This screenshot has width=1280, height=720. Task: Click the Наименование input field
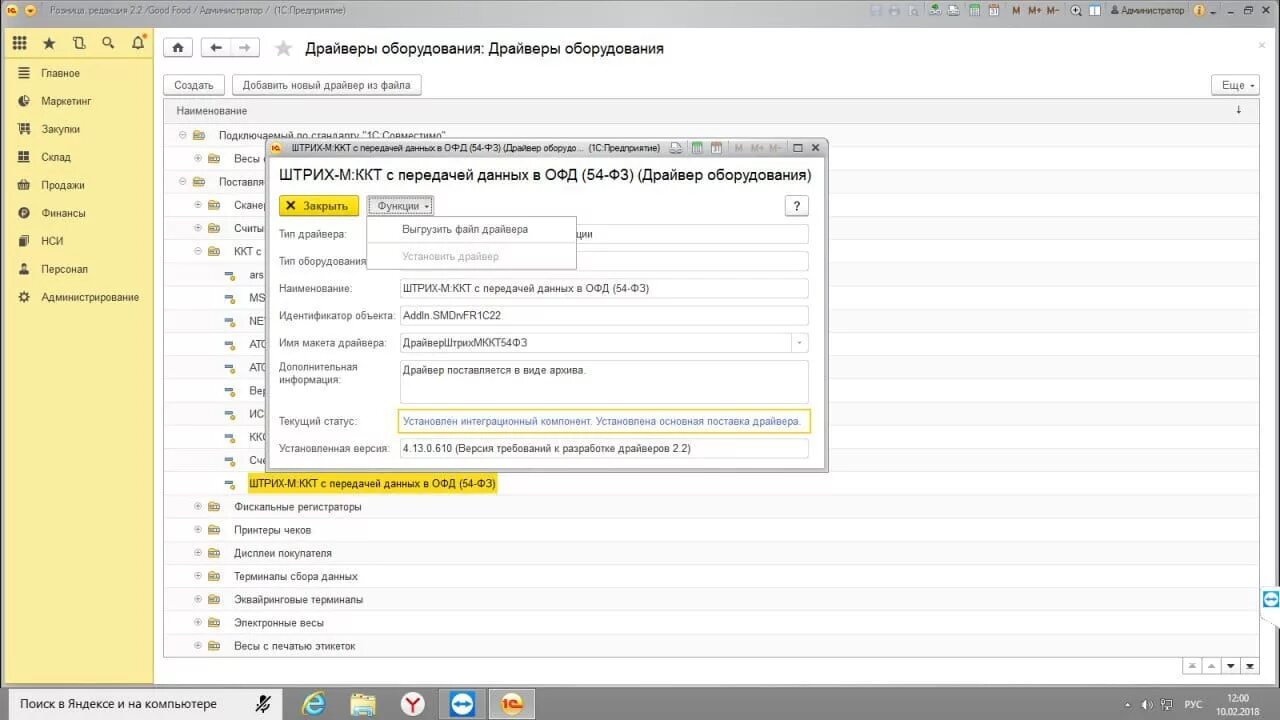[x=603, y=288]
